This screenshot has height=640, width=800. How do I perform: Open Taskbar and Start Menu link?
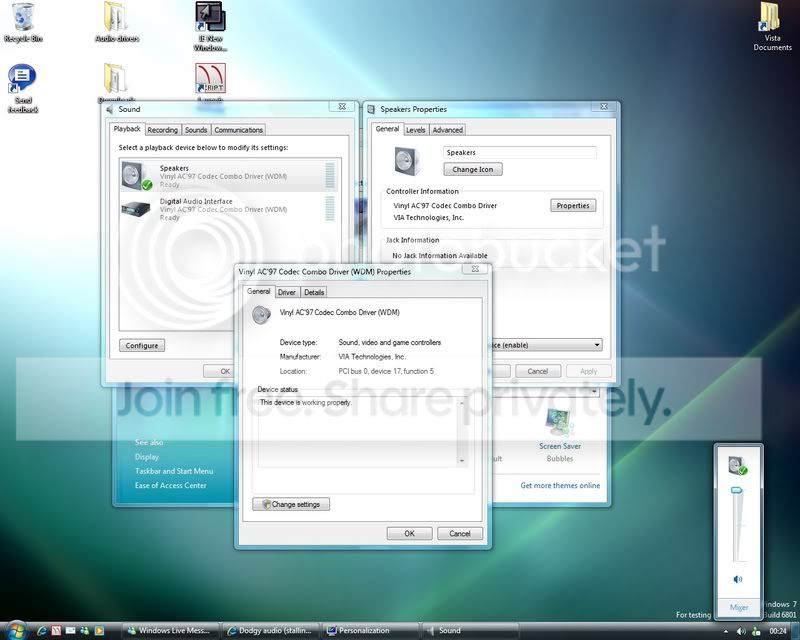[174, 471]
